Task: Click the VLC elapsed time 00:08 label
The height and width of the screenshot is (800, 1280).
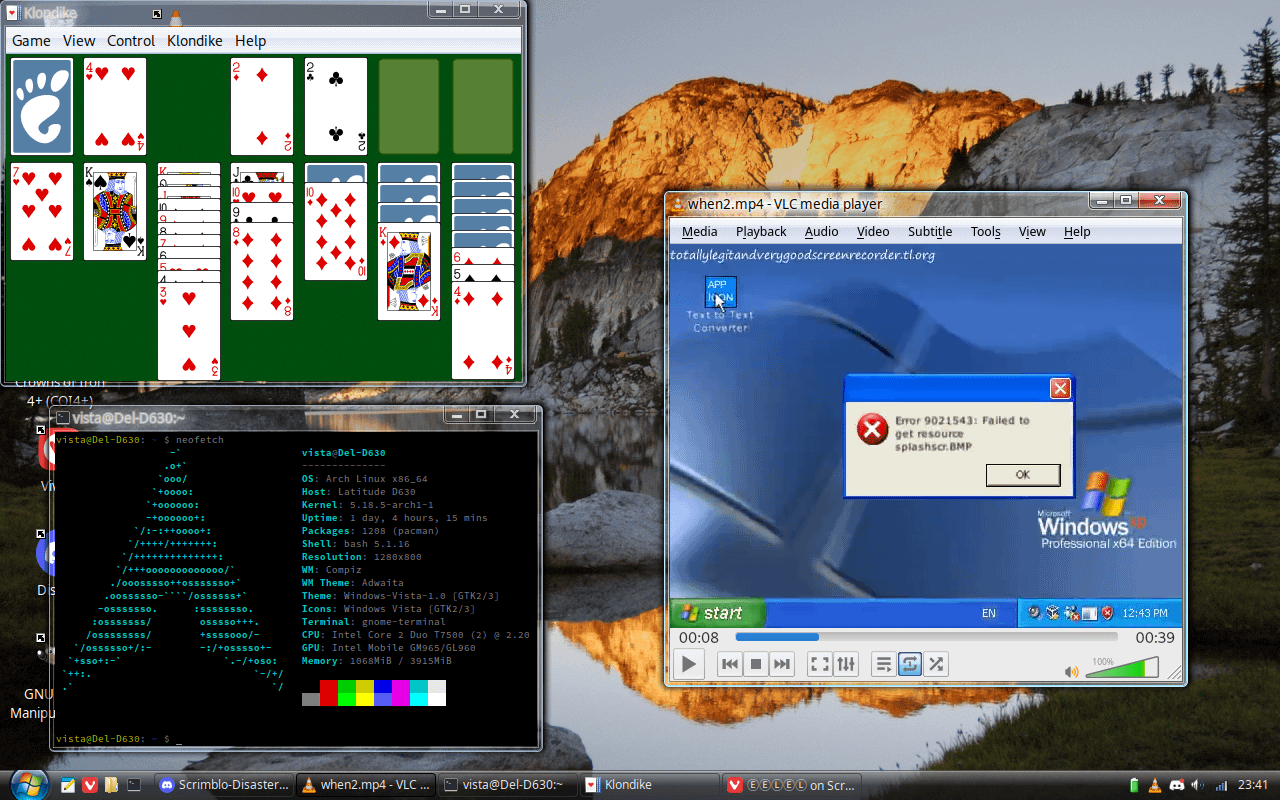Action: [699, 638]
